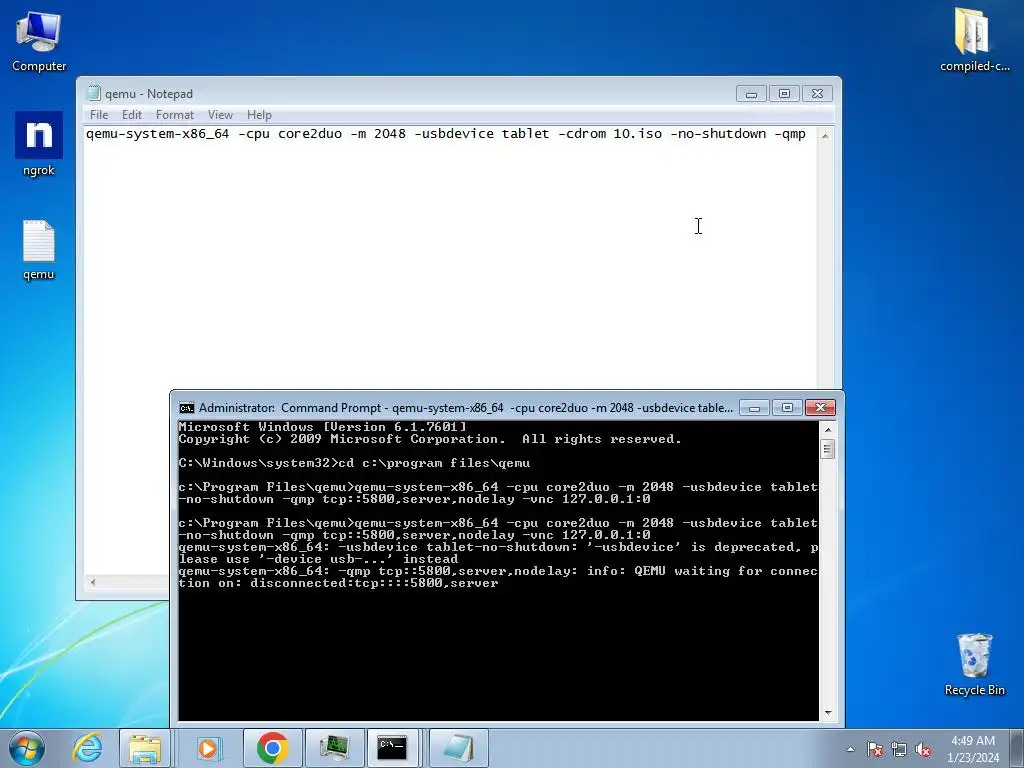Switch to the Command Prompt taskbar button
The height and width of the screenshot is (768, 1024).
pos(392,748)
